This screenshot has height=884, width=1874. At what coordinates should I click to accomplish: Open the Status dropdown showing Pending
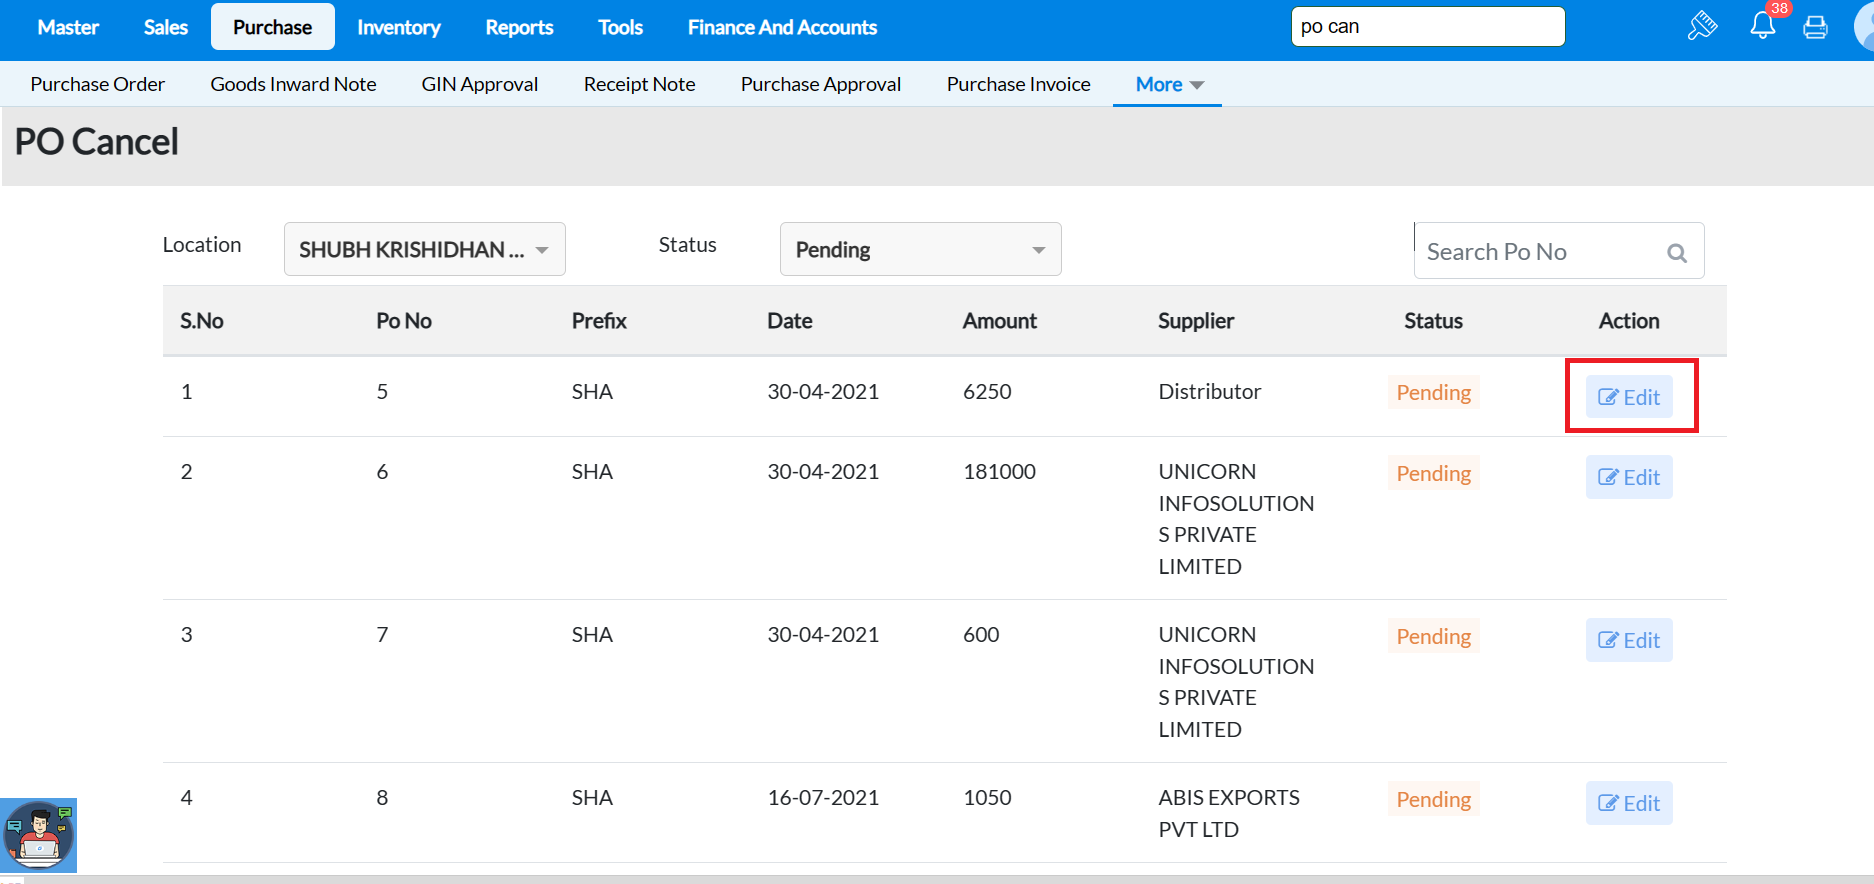(920, 250)
